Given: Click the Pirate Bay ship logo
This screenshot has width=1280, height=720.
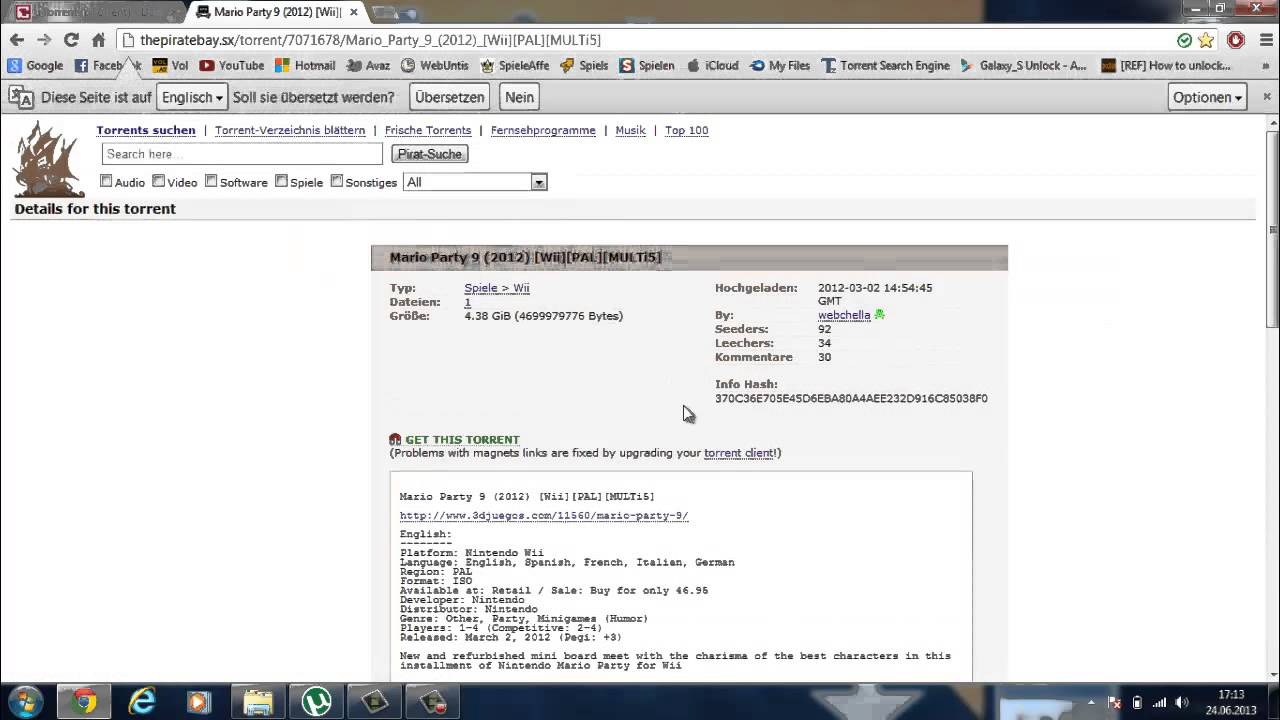Looking at the screenshot, I should tap(47, 159).
